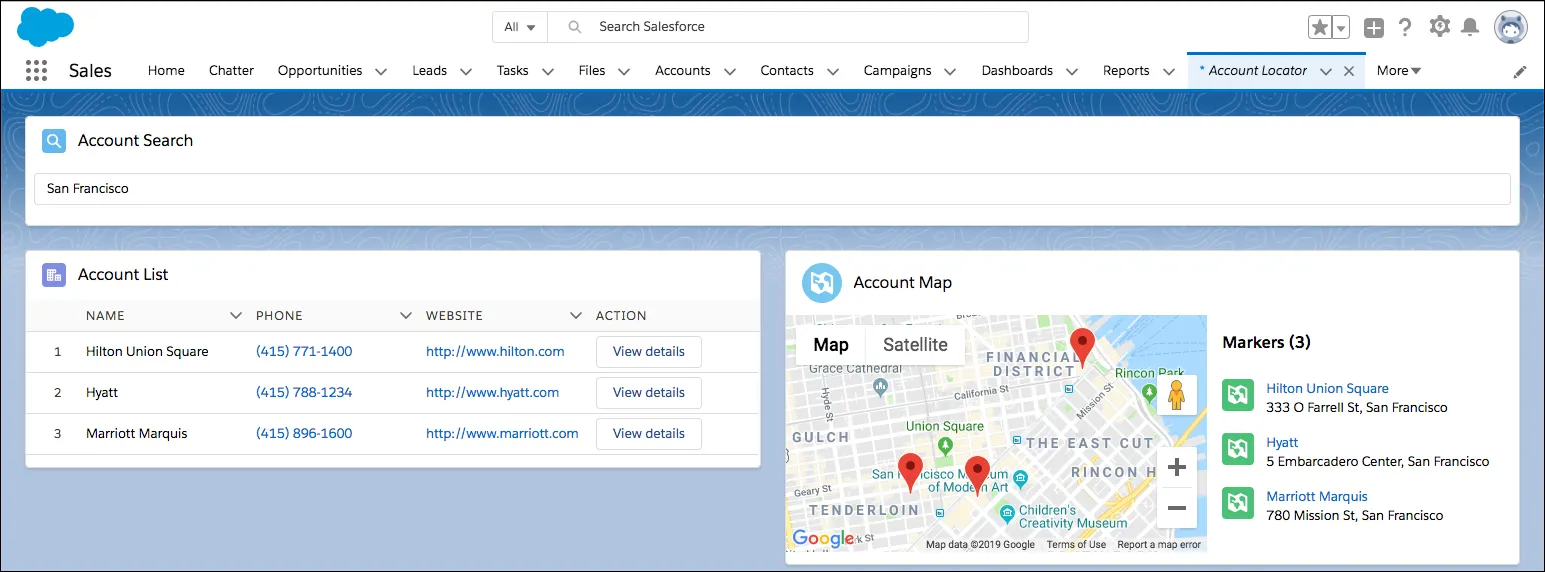Click the Salesforce cloud logo
Screen dimensions: 1545x572
(x=46, y=26)
